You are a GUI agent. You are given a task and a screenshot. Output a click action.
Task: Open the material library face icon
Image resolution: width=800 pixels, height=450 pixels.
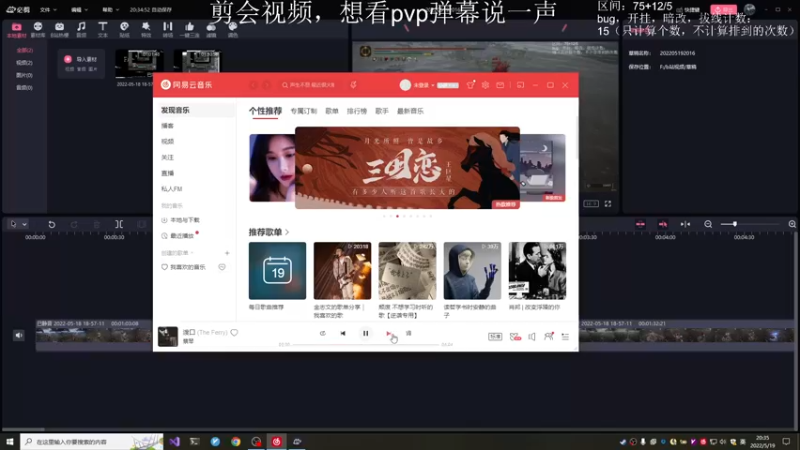[38, 30]
